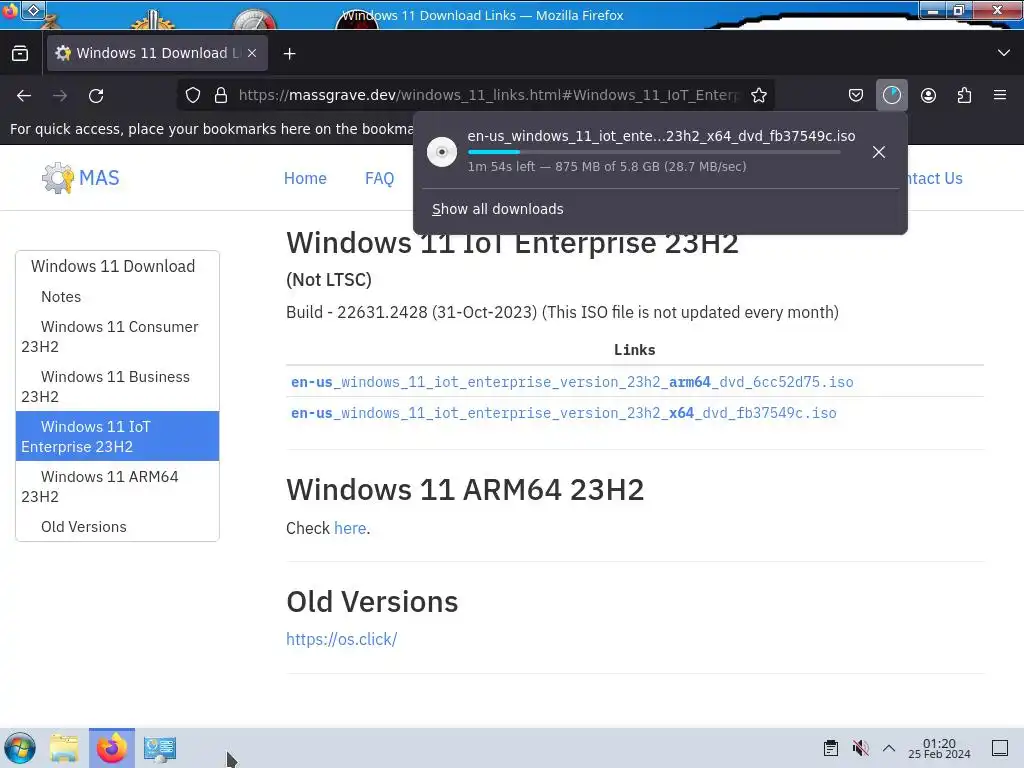Image resolution: width=1024 pixels, height=768 pixels.
Task: Open the extensions puzzle icon
Action: pyautogui.click(x=964, y=95)
